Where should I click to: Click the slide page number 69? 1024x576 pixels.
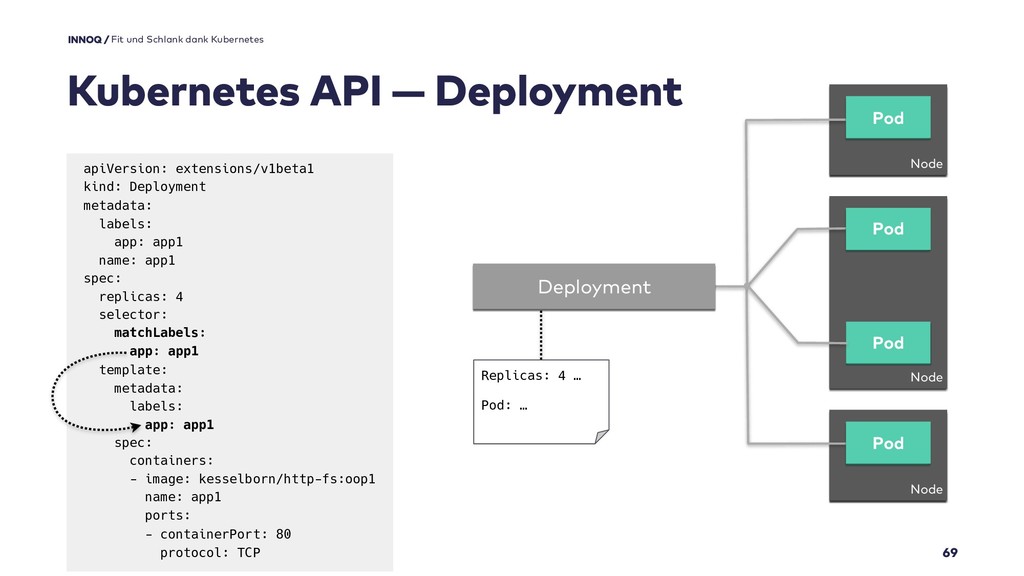click(950, 552)
